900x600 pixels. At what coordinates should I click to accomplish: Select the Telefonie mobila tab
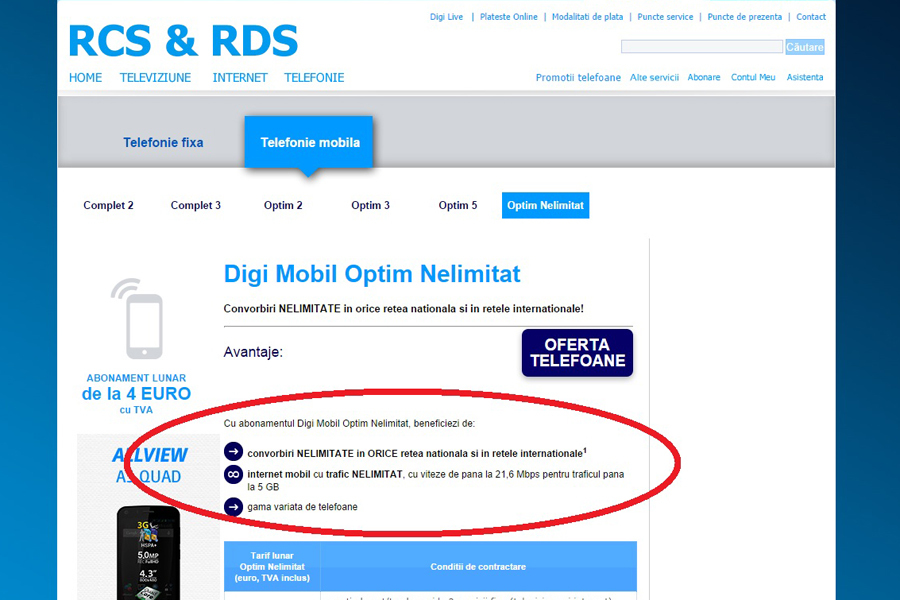(x=309, y=142)
